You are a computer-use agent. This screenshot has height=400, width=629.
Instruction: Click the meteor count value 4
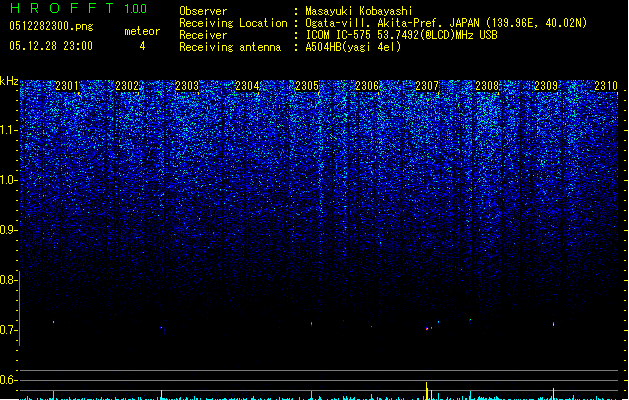tap(142, 46)
